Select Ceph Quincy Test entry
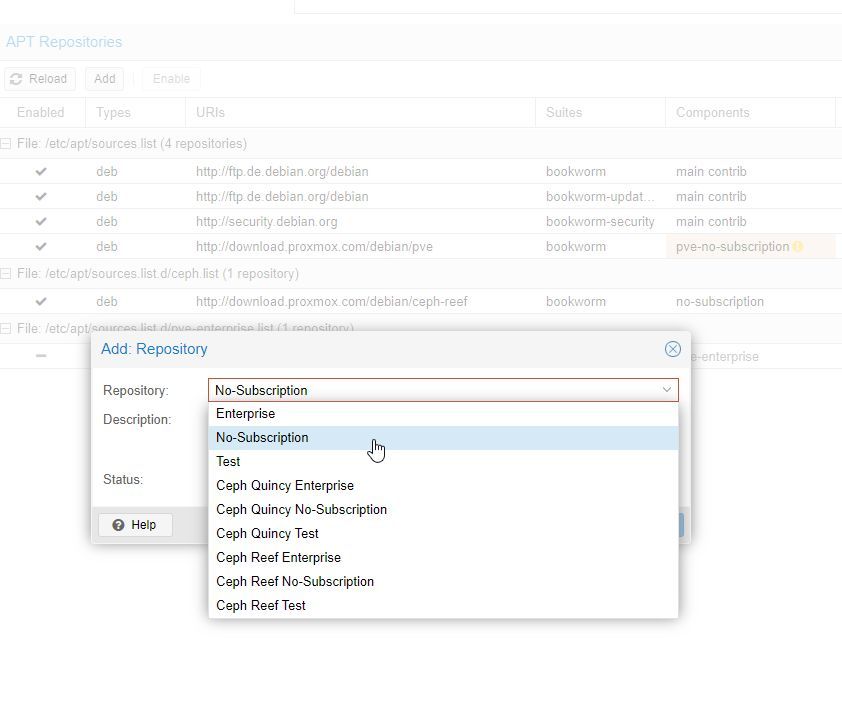 pyautogui.click(x=443, y=534)
